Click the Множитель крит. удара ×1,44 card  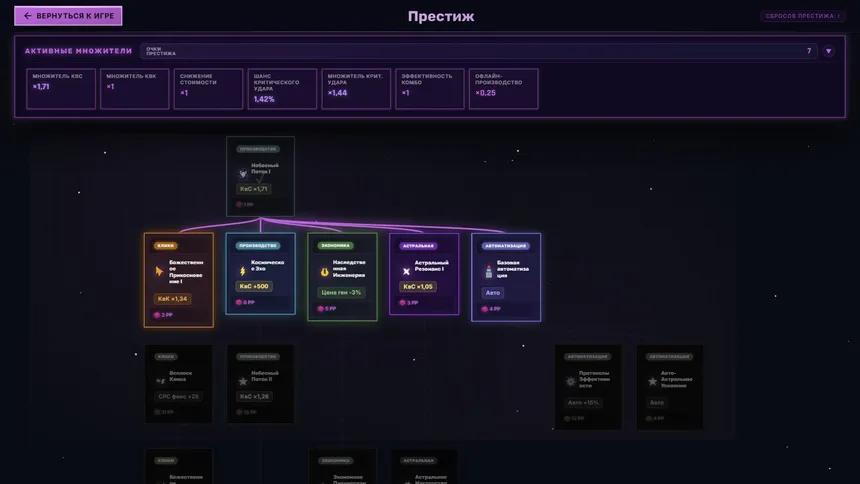coord(356,89)
